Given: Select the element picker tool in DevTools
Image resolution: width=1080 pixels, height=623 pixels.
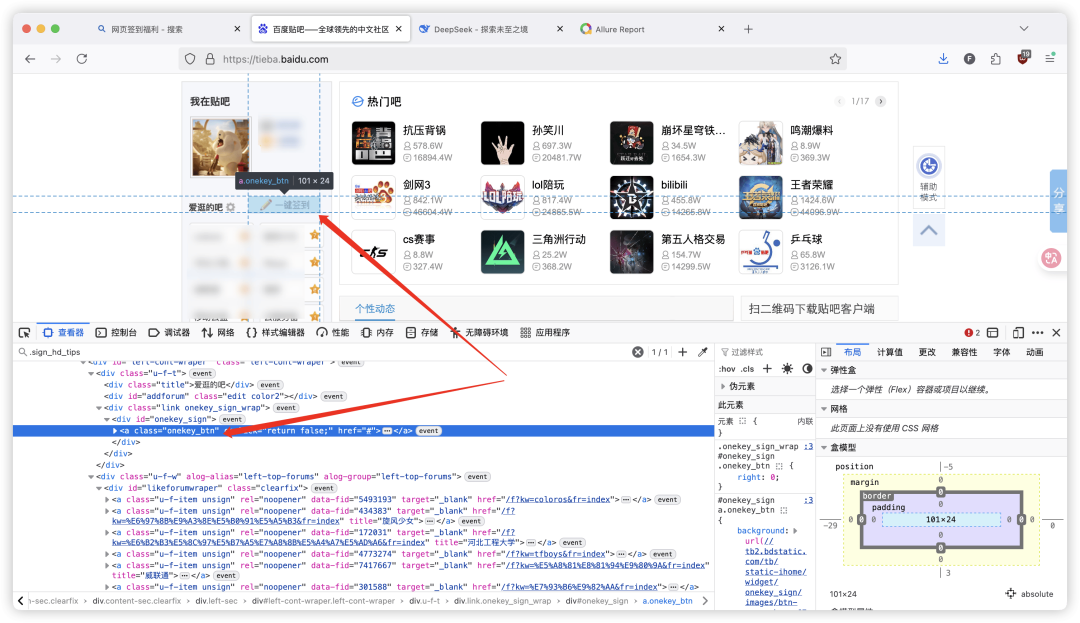Looking at the screenshot, I should pos(24,332).
